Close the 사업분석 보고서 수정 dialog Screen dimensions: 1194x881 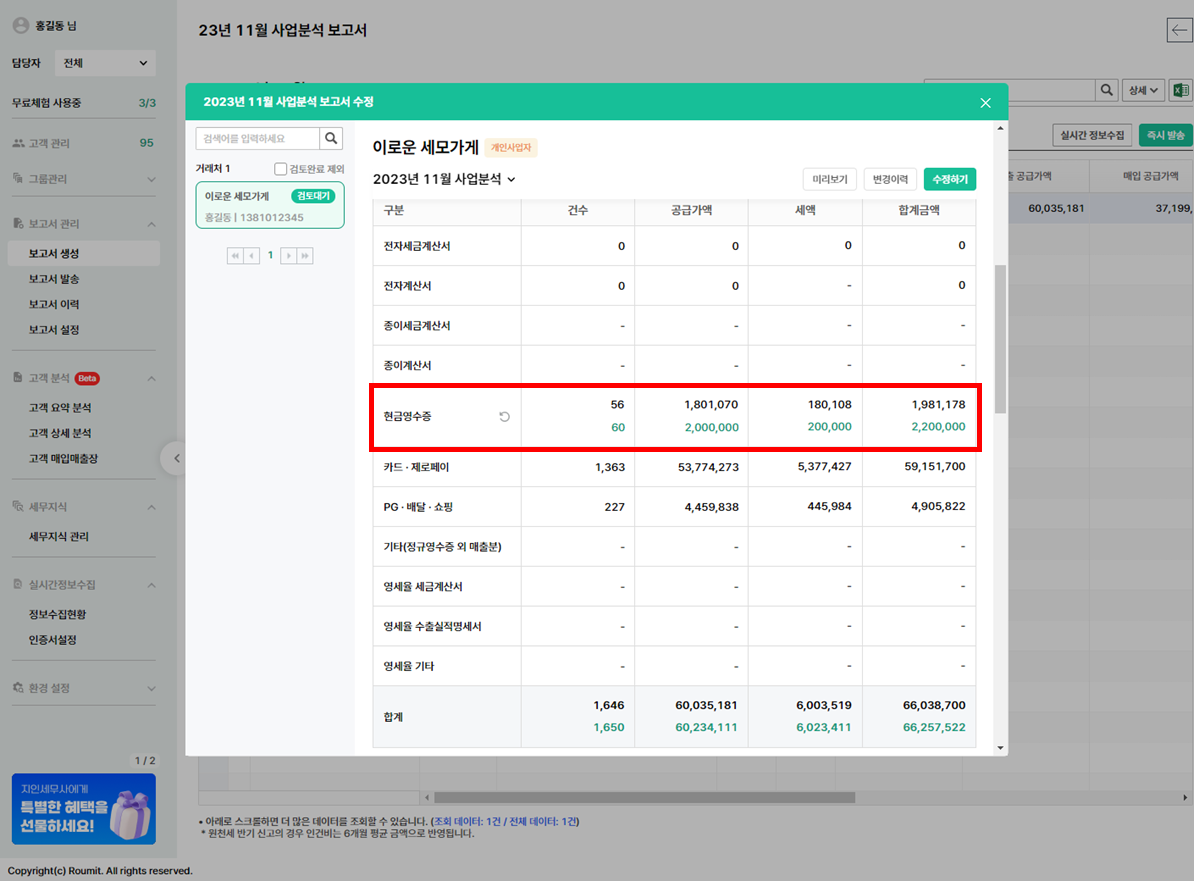click(985, 102)
